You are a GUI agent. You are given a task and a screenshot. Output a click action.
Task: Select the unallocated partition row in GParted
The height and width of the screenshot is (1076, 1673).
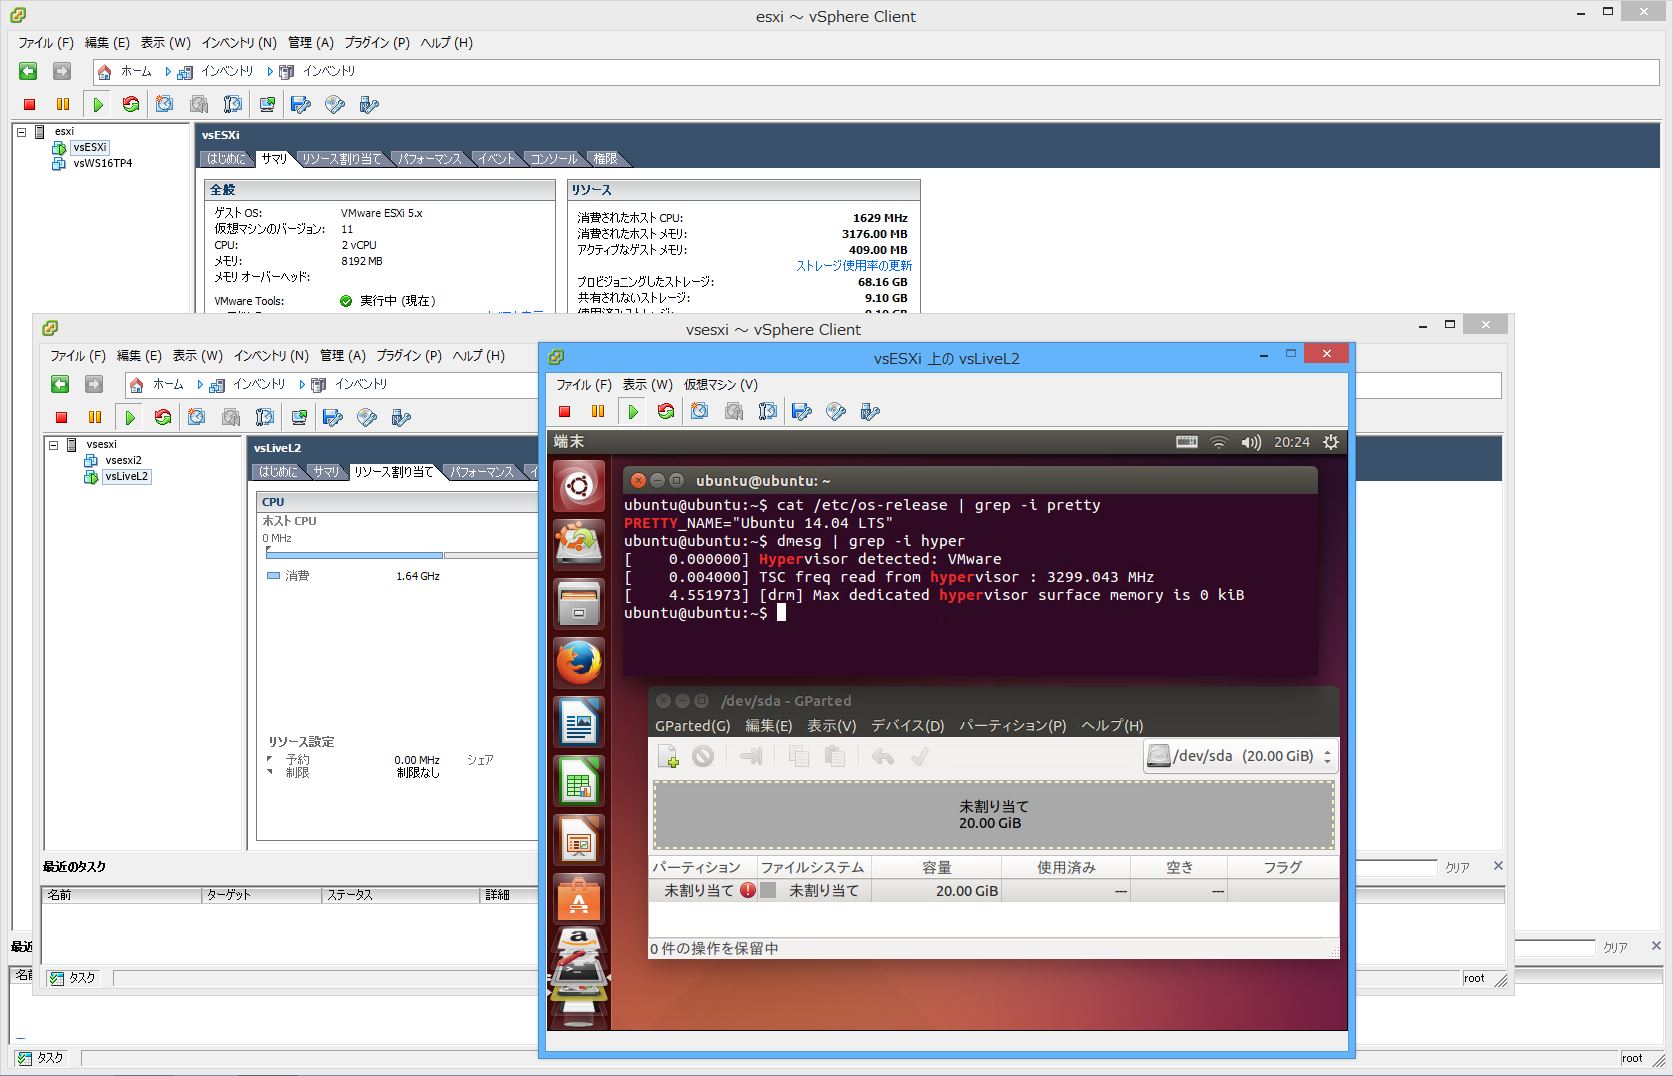tap(994, 891)
